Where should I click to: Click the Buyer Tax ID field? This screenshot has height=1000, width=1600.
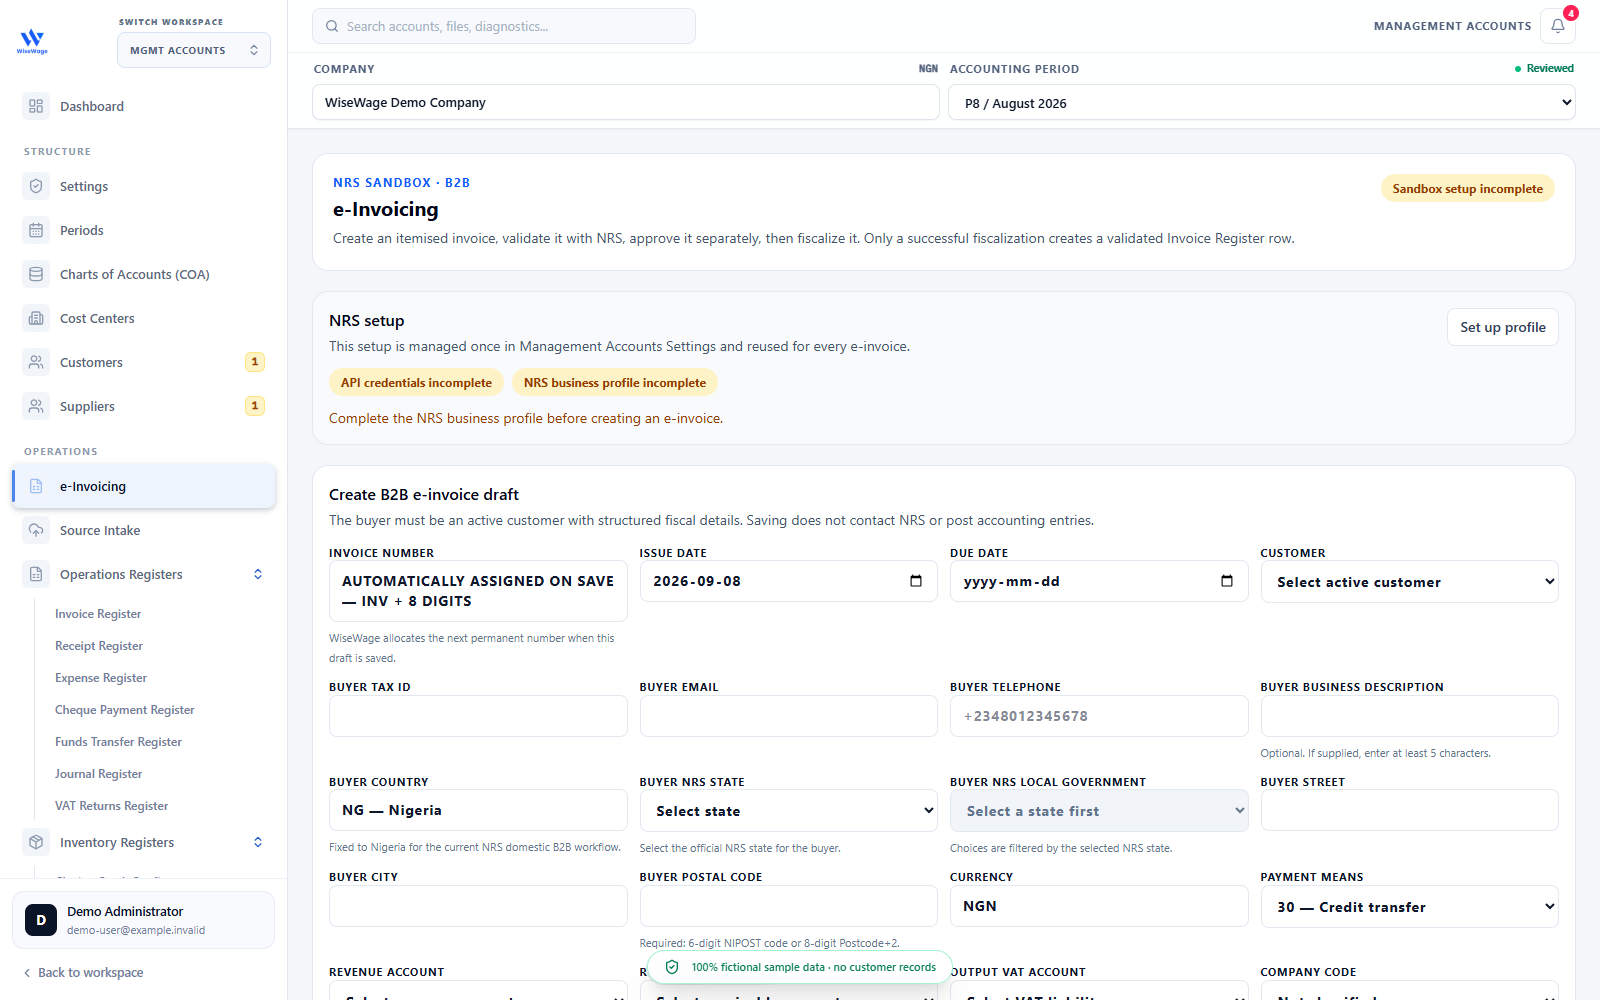tap(478, 716)
